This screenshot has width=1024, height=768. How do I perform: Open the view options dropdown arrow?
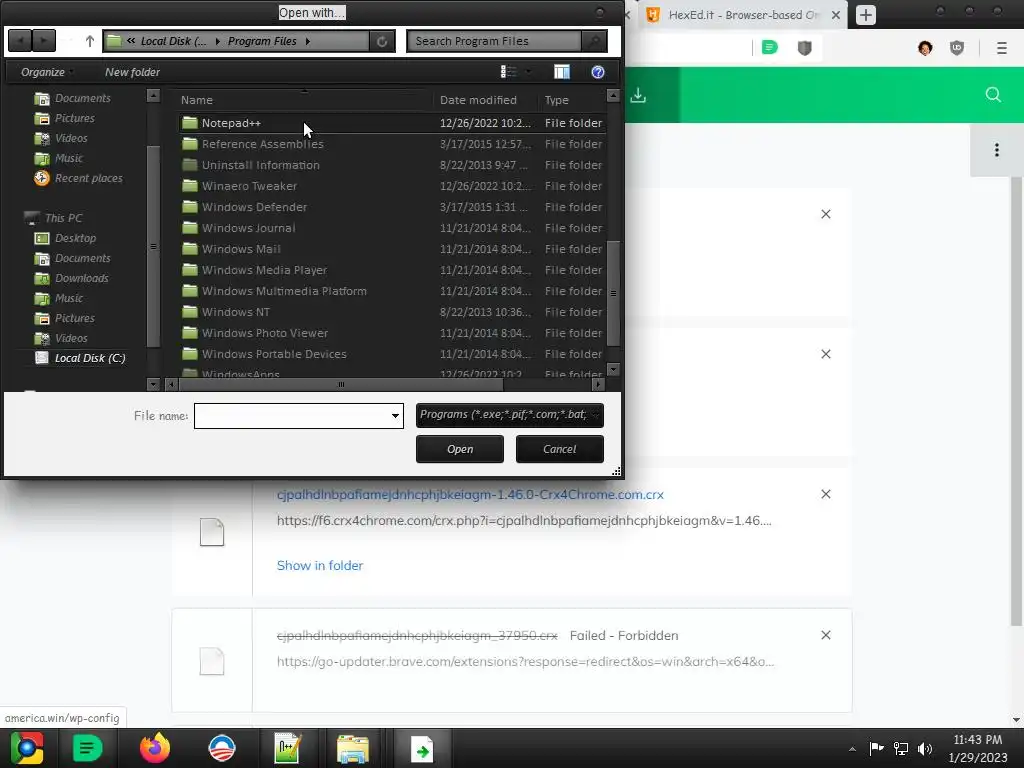tap(528, 72)
